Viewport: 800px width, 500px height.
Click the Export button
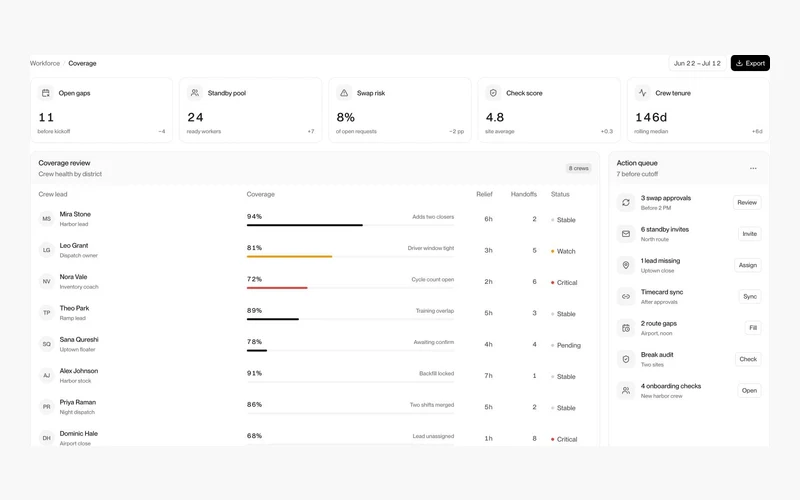tap(750, 63)
